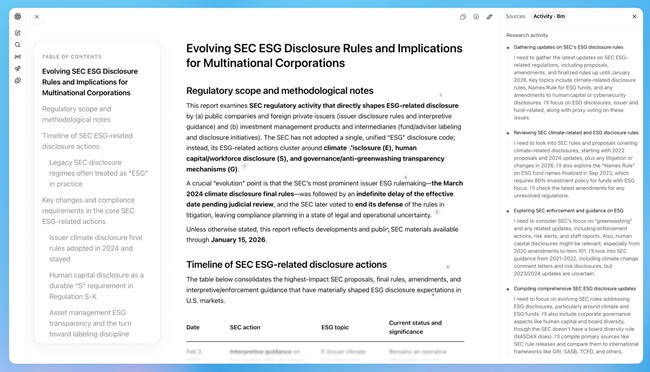Start a new chat via pencil icon
Image resolution: width=650 pixels, height=372 pixels.
pyautogui.click(x=17, y=33)
